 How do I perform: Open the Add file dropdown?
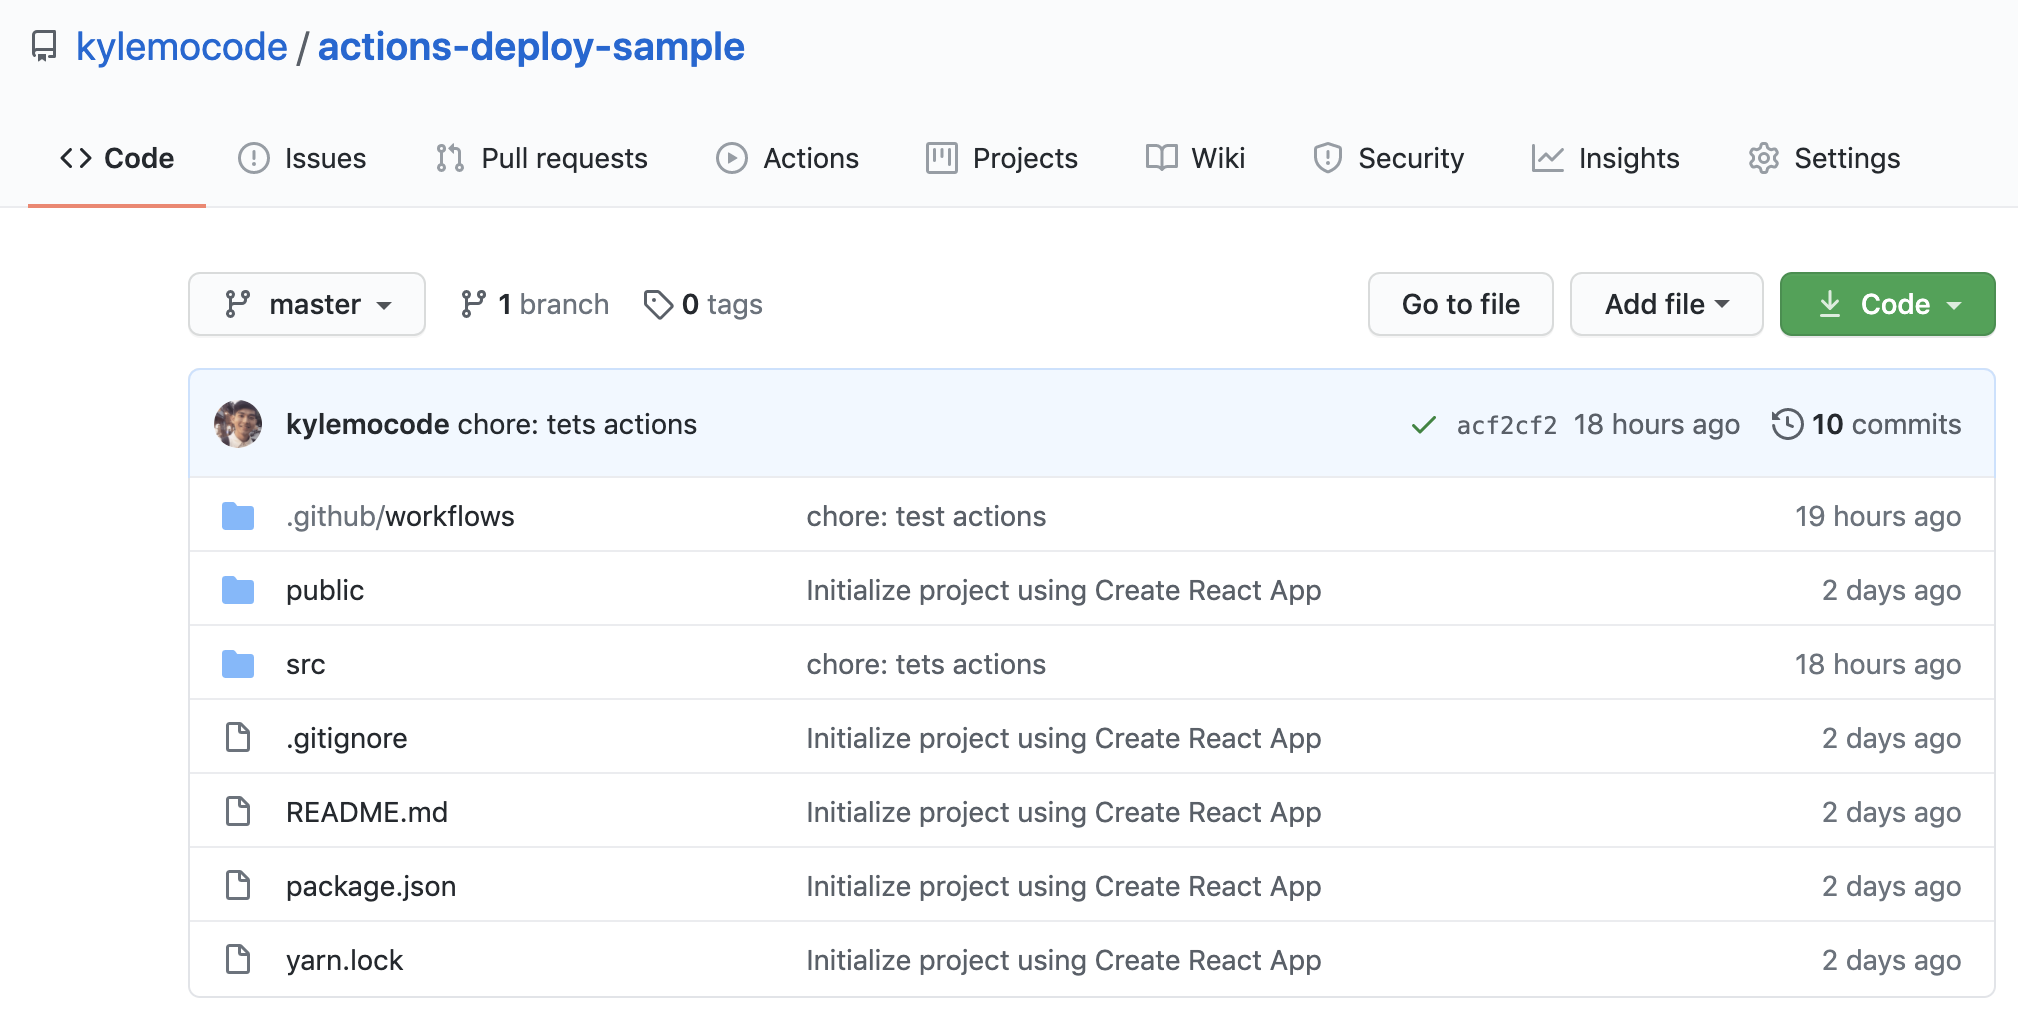coord(1666,304)
